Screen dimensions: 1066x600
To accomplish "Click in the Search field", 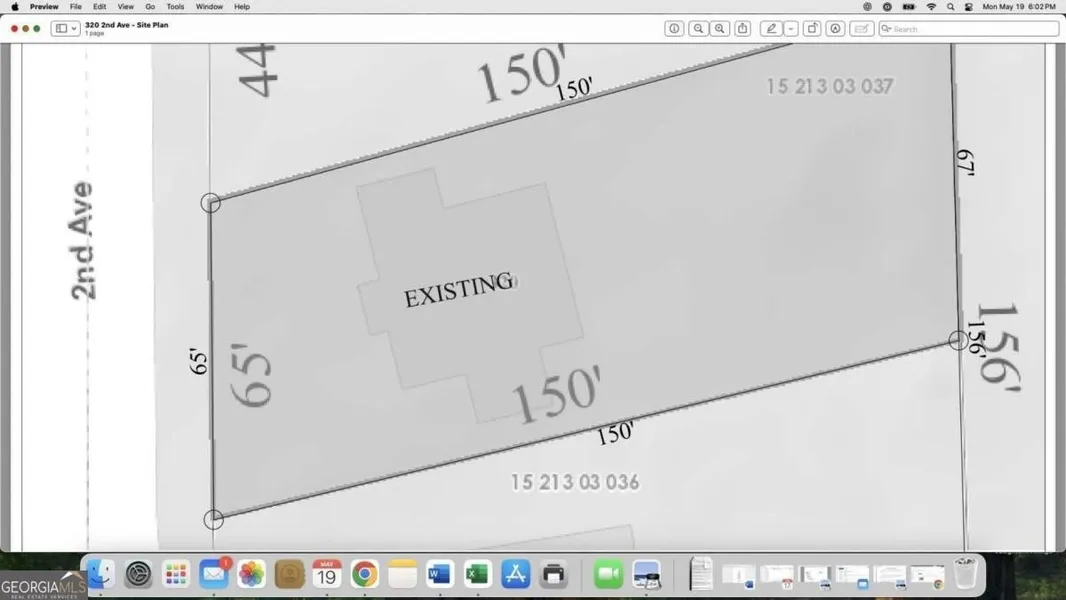I will (x=970, y=29).
